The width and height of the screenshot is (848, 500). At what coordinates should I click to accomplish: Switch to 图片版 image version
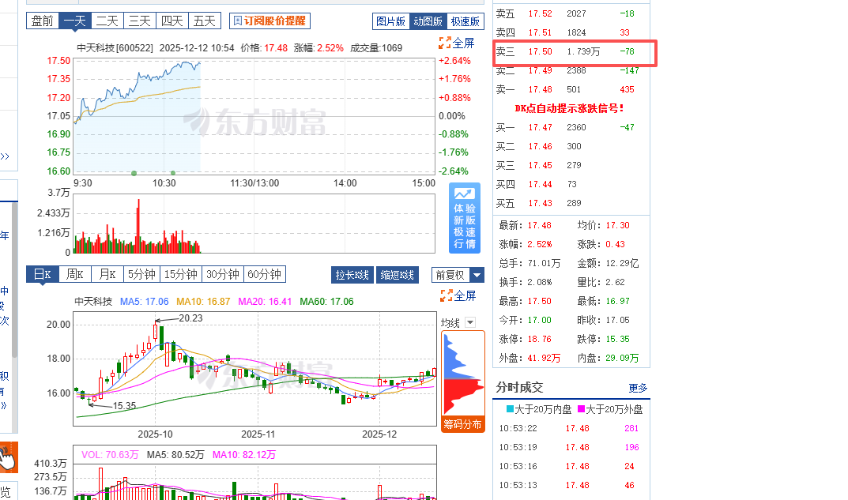pyautogui.click(x=391, y=22)
